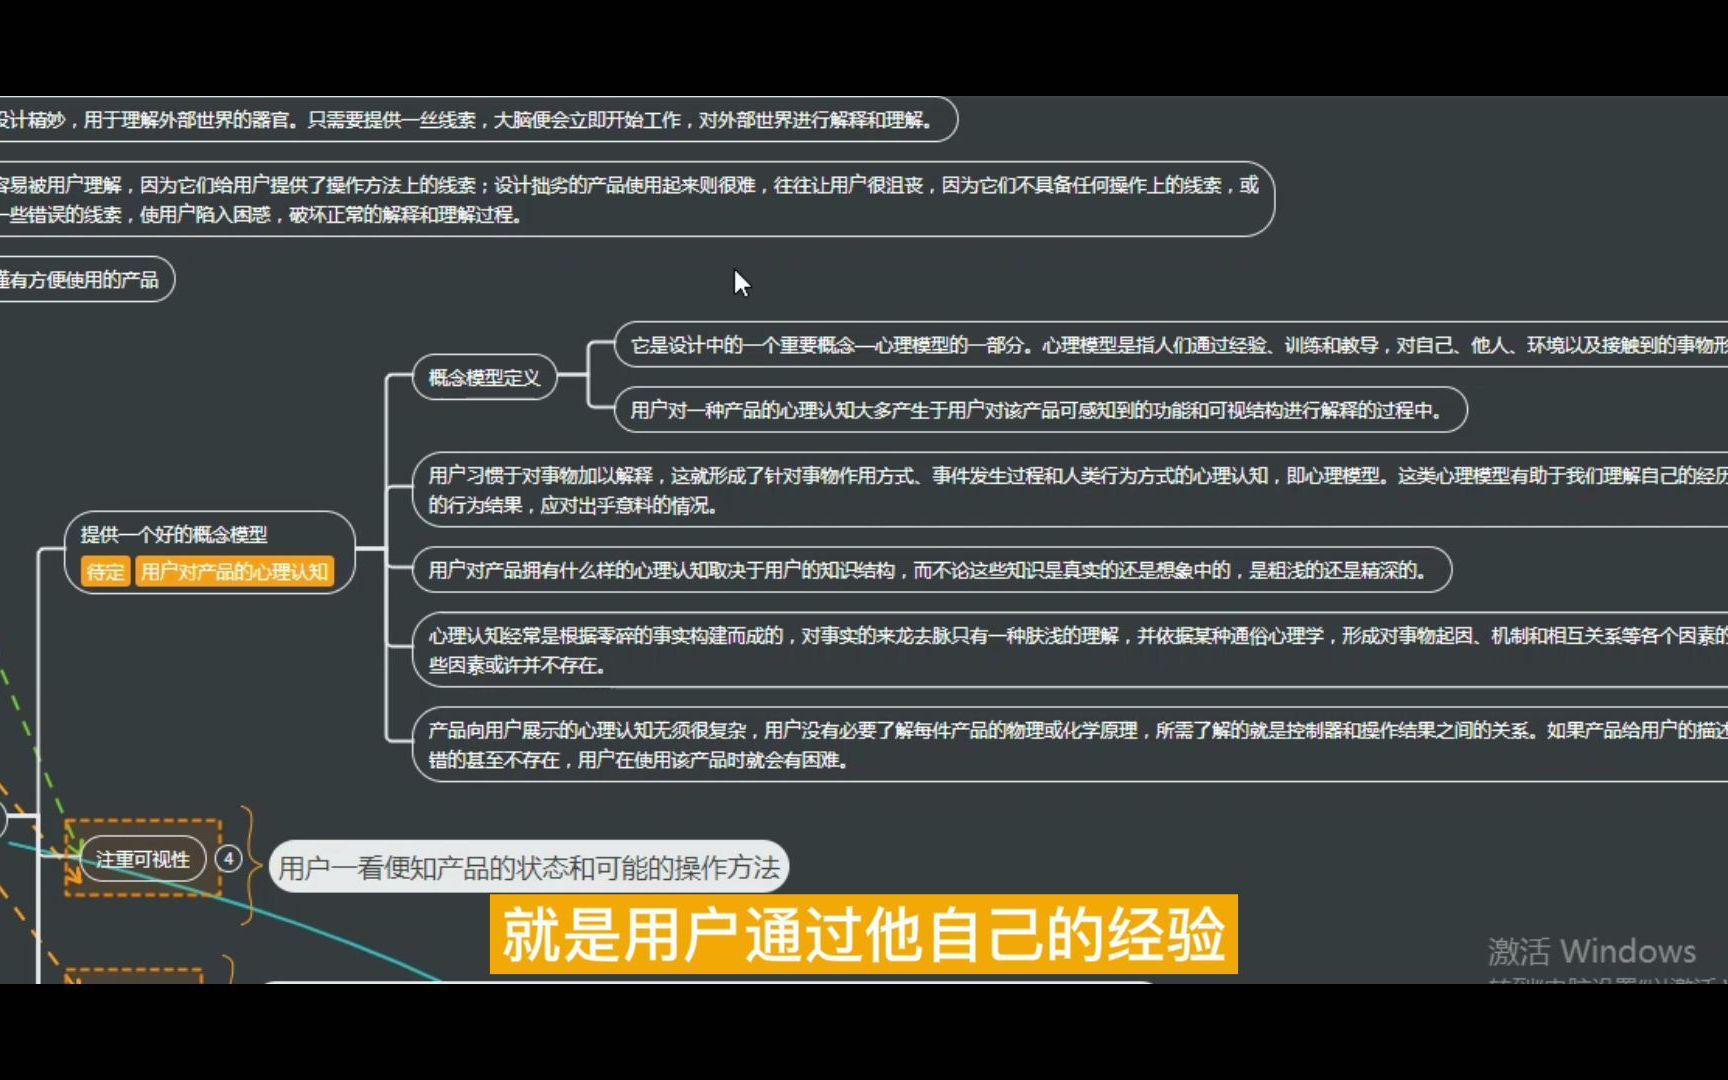Click the 用户对产品的心理认知 orange label

234,572
